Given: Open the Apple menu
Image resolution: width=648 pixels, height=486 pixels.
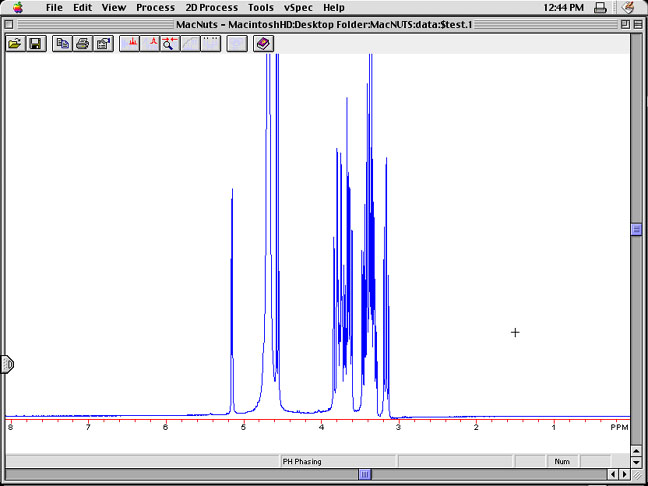Looking at the screenshot, I should pyautogui.click(x=17, y=7).
